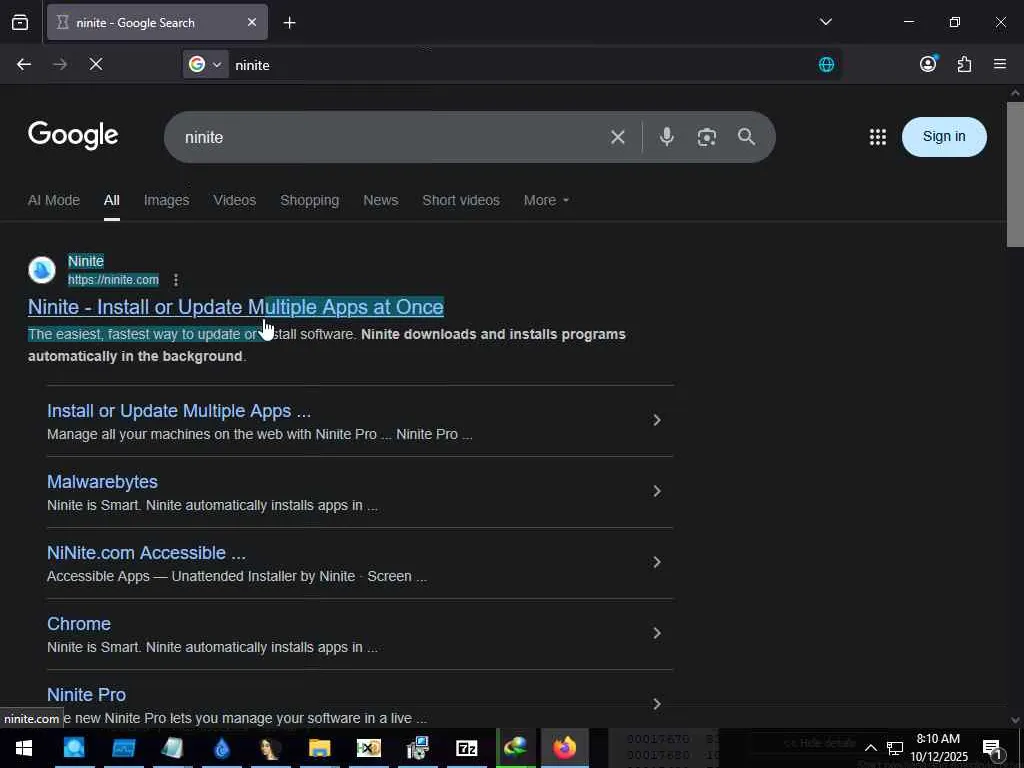Open File Explorer folder icon in taskbar
This screenshot has width=1024, height=768.
tap(319, 748)
